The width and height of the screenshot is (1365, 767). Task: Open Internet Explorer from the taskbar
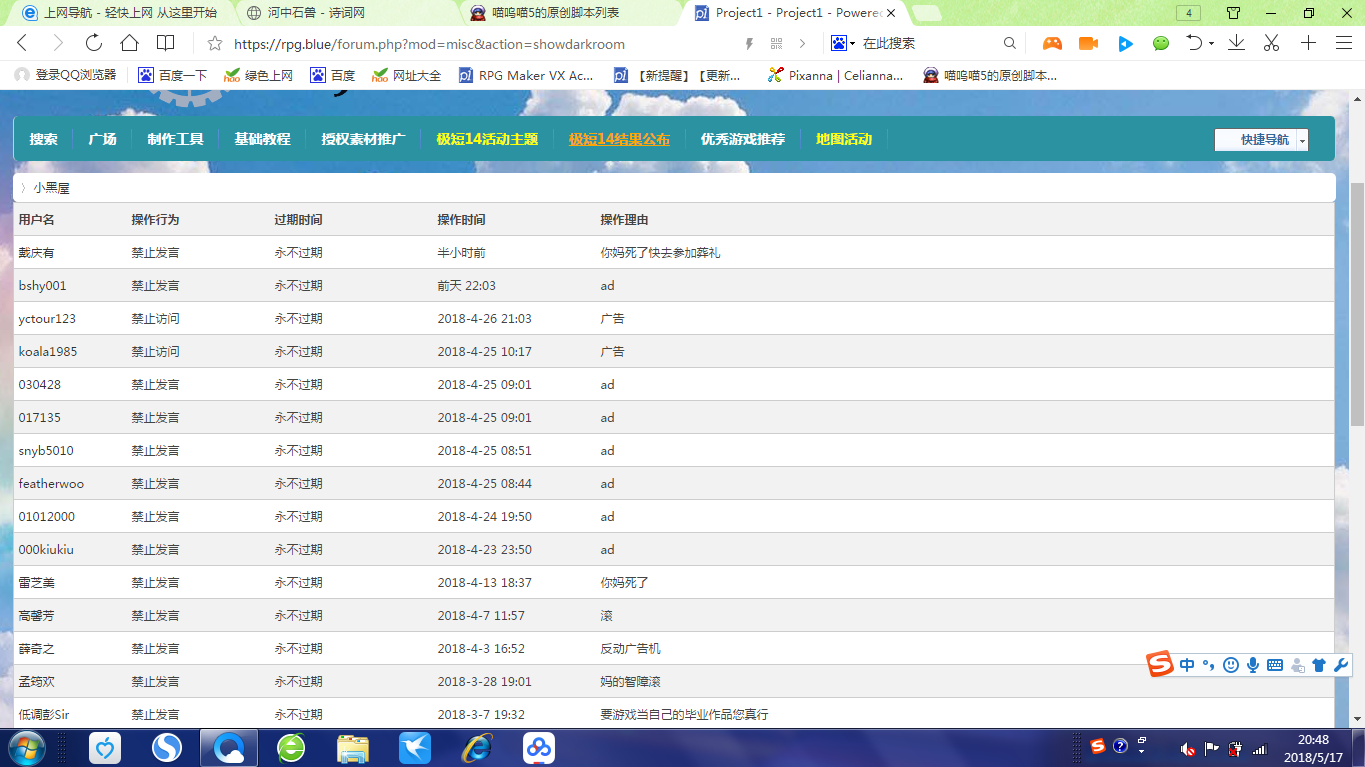pos(477,747)
